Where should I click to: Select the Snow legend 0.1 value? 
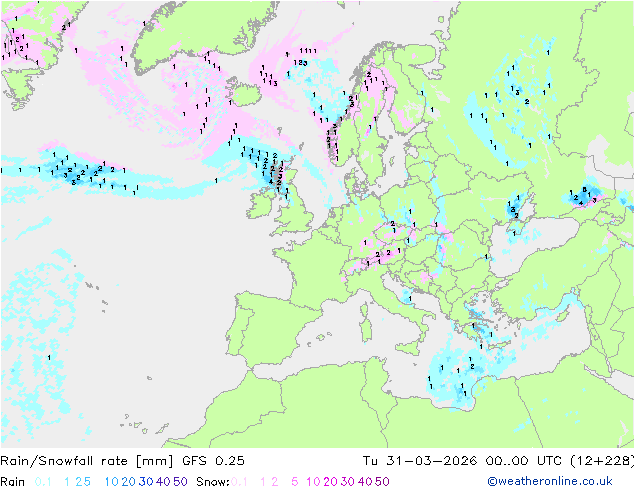point(239,482)
